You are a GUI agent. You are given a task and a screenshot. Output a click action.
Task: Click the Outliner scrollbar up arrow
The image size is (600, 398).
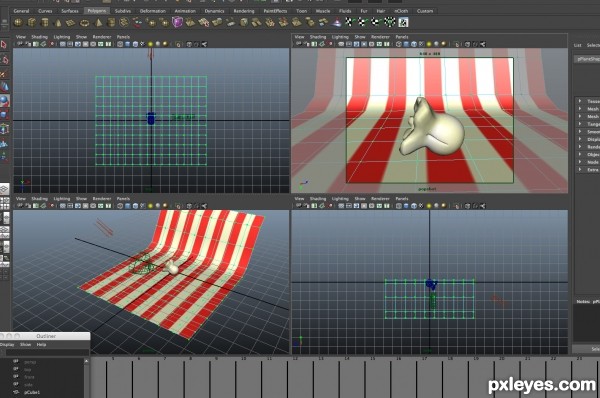click(86, 361)
